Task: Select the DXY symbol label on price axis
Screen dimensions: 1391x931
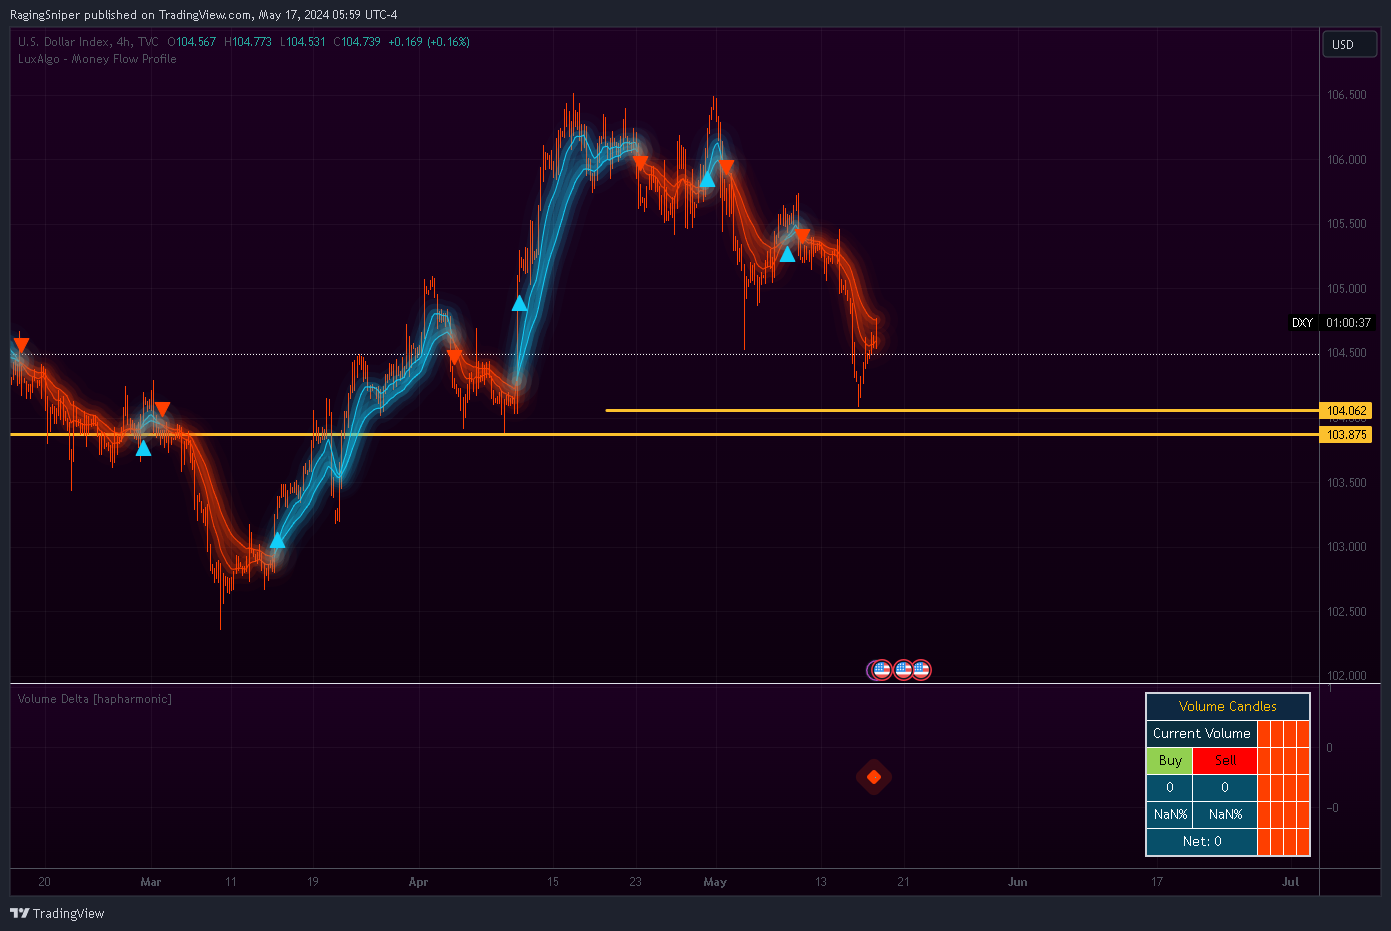Action: pyautogui.click(x=1302, y=323)
